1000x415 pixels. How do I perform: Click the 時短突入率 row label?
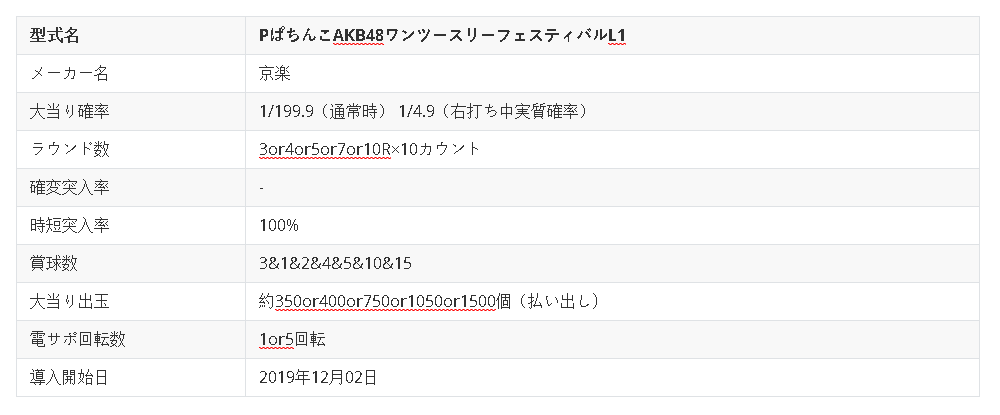[x=70, y=225]
